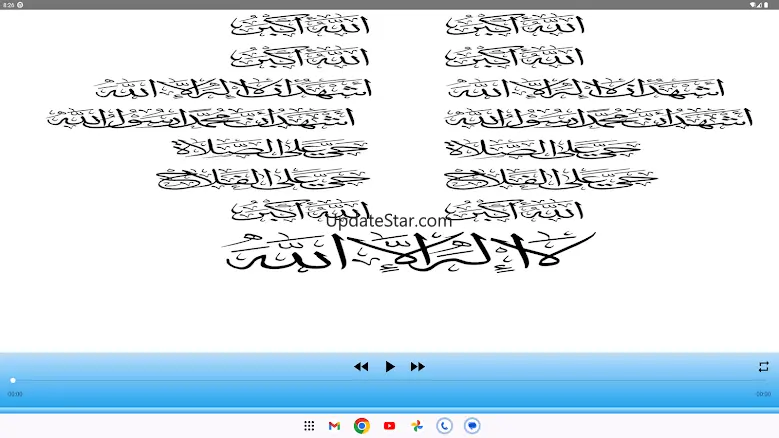Click the fast-forward button

[418, 367]
